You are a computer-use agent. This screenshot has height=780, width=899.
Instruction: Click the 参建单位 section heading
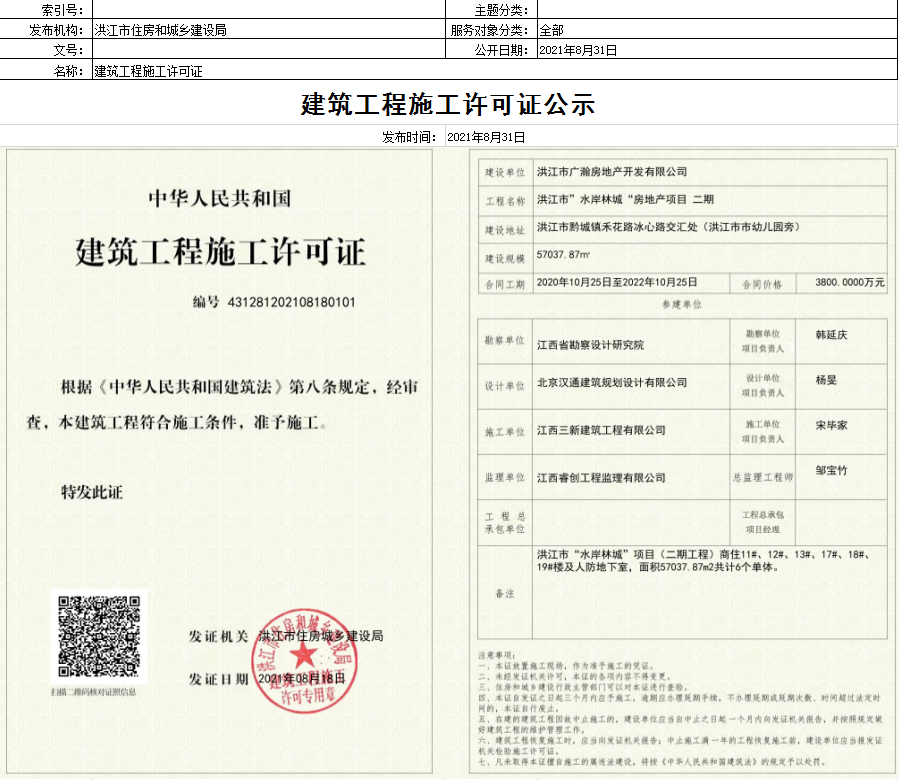pyautogui.click(x=682, y=305)
